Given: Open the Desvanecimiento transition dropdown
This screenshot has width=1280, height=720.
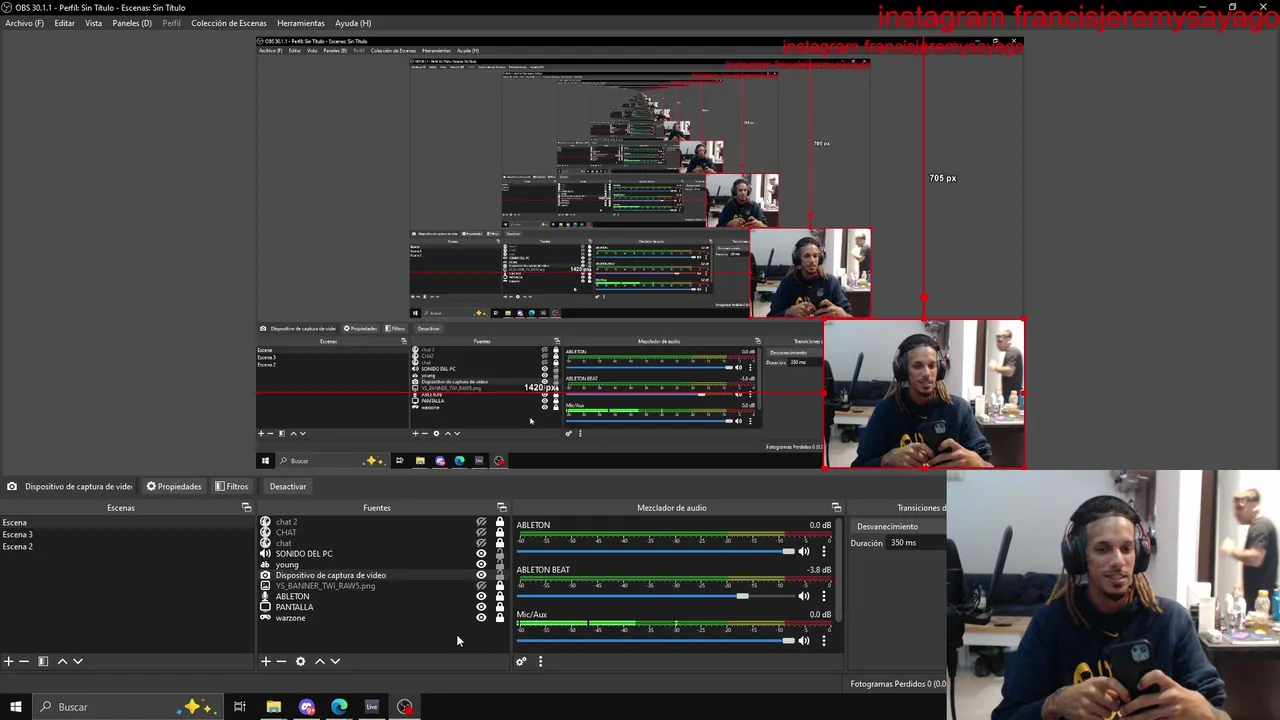Looking at the screenshot, I should coord(898,526).
